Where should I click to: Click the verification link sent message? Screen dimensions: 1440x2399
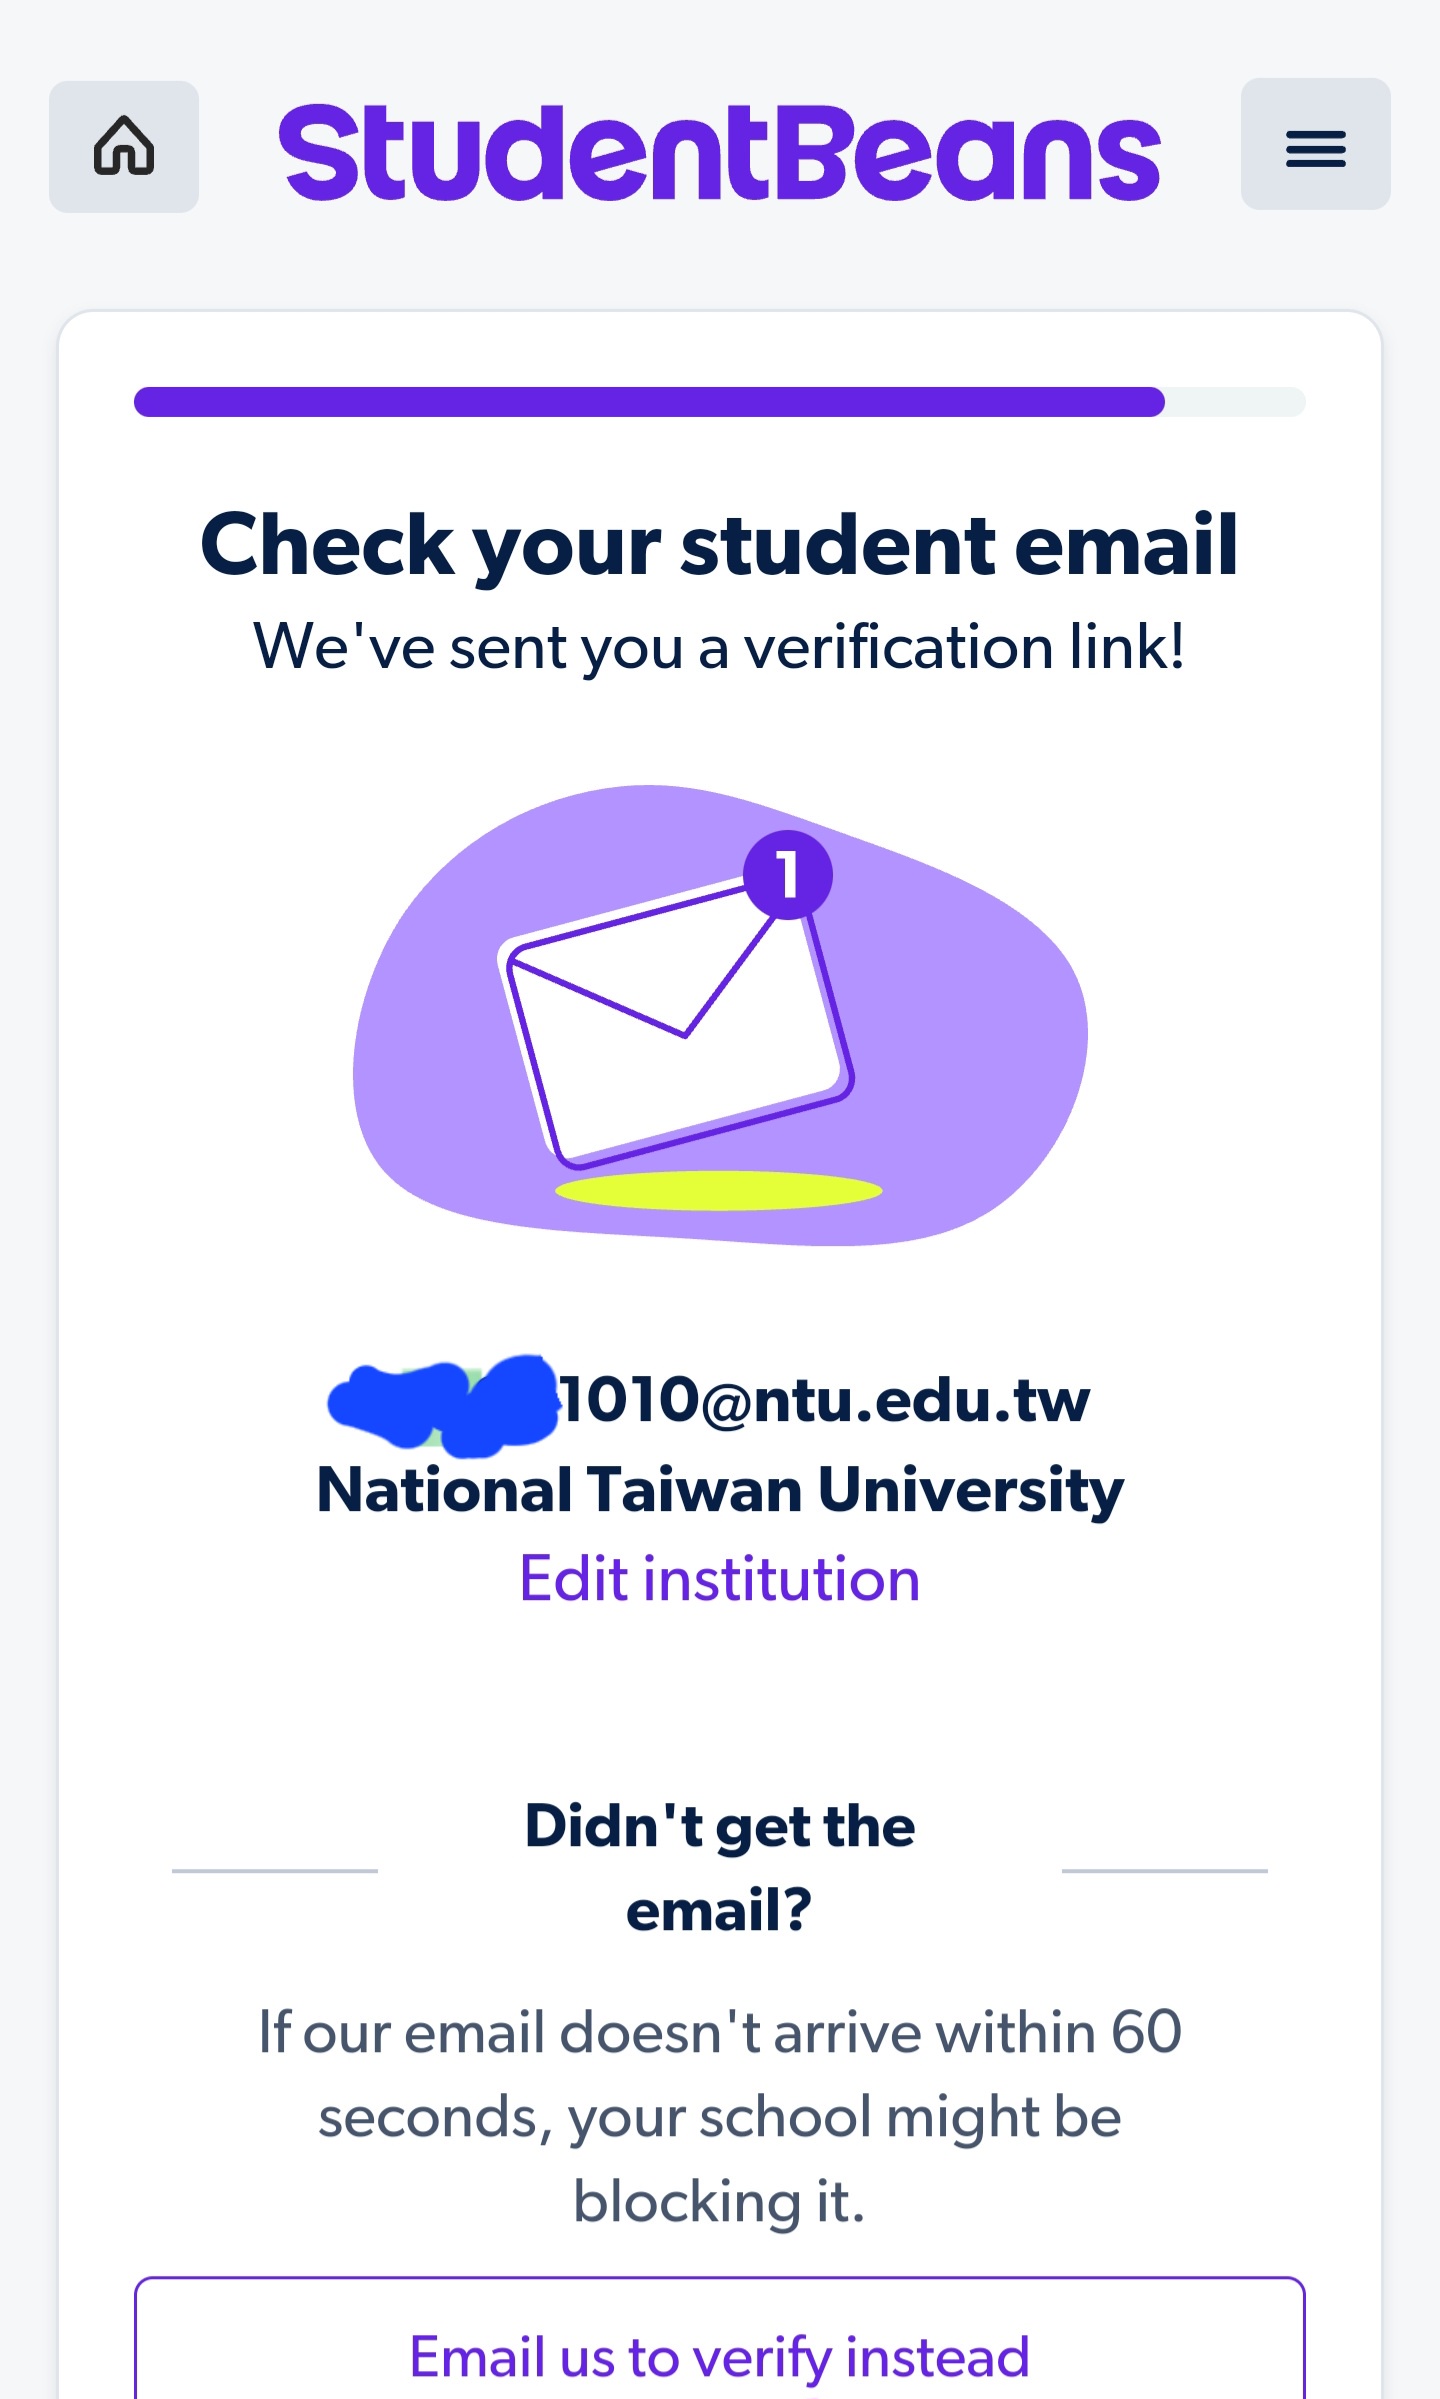720,647
